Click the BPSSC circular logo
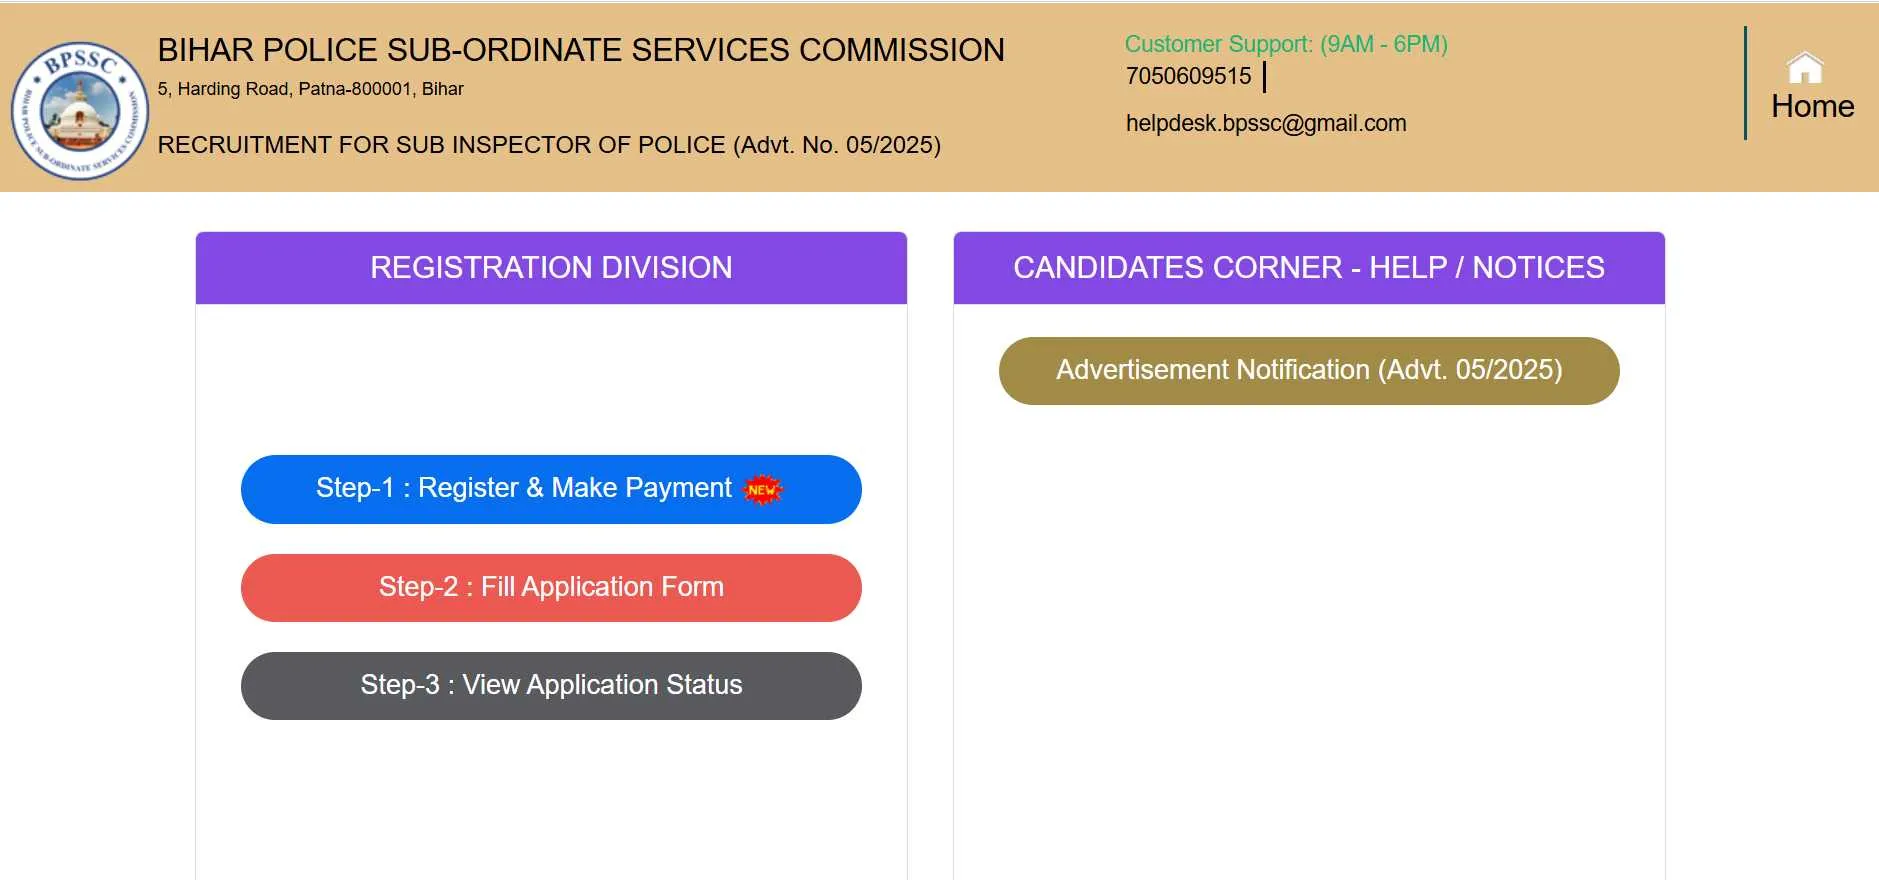1879x880 pixels. [x=80, y=110]
